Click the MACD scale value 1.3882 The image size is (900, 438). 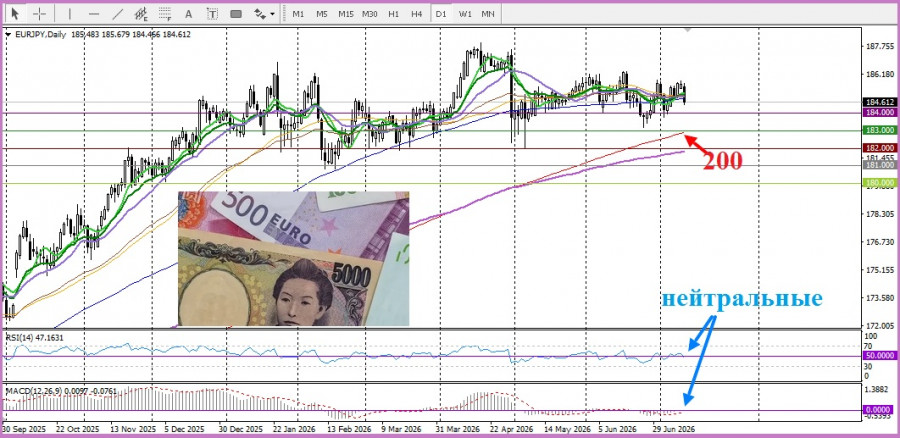tap(879, 389)
